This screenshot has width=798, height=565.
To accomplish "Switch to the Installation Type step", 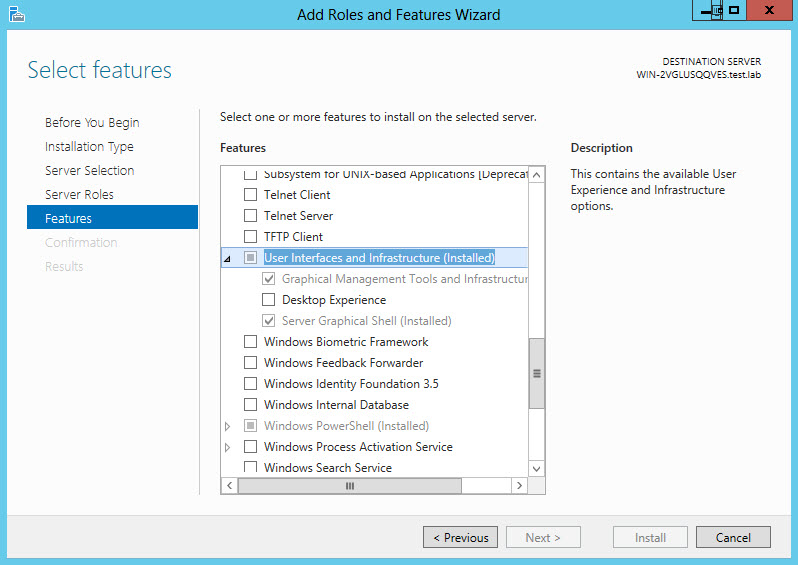I will point(89,147).
